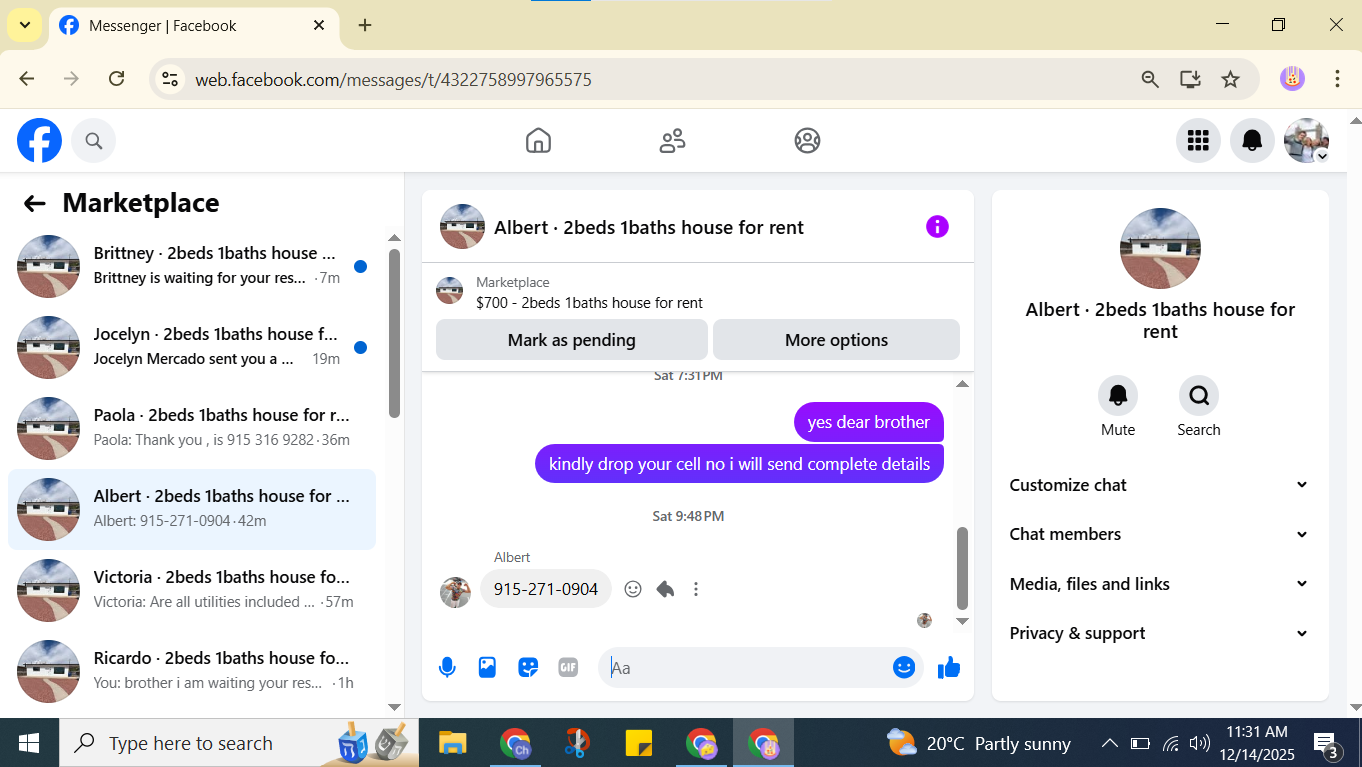Viewport: 1362px width, 767px height.
Task: Click the 915-271-0904 message bubble
Action: [546, 589]
